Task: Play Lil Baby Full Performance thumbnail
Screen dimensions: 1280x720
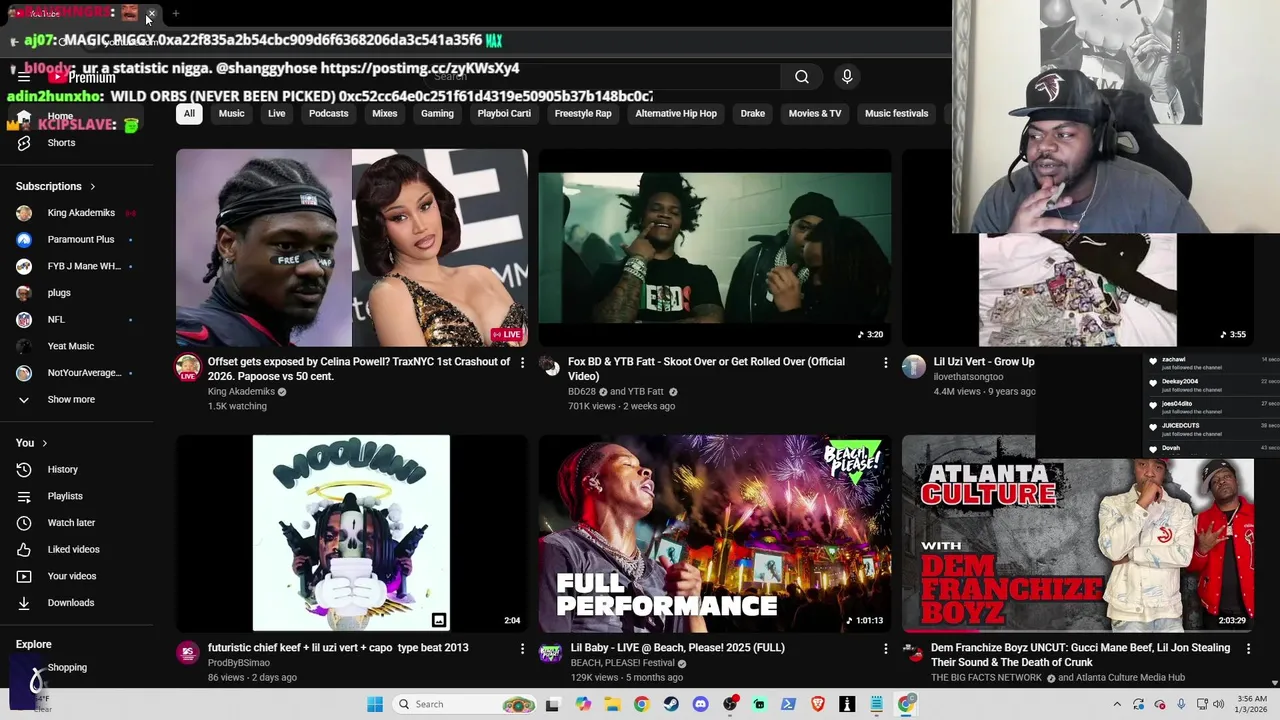Action: (715, 534)
